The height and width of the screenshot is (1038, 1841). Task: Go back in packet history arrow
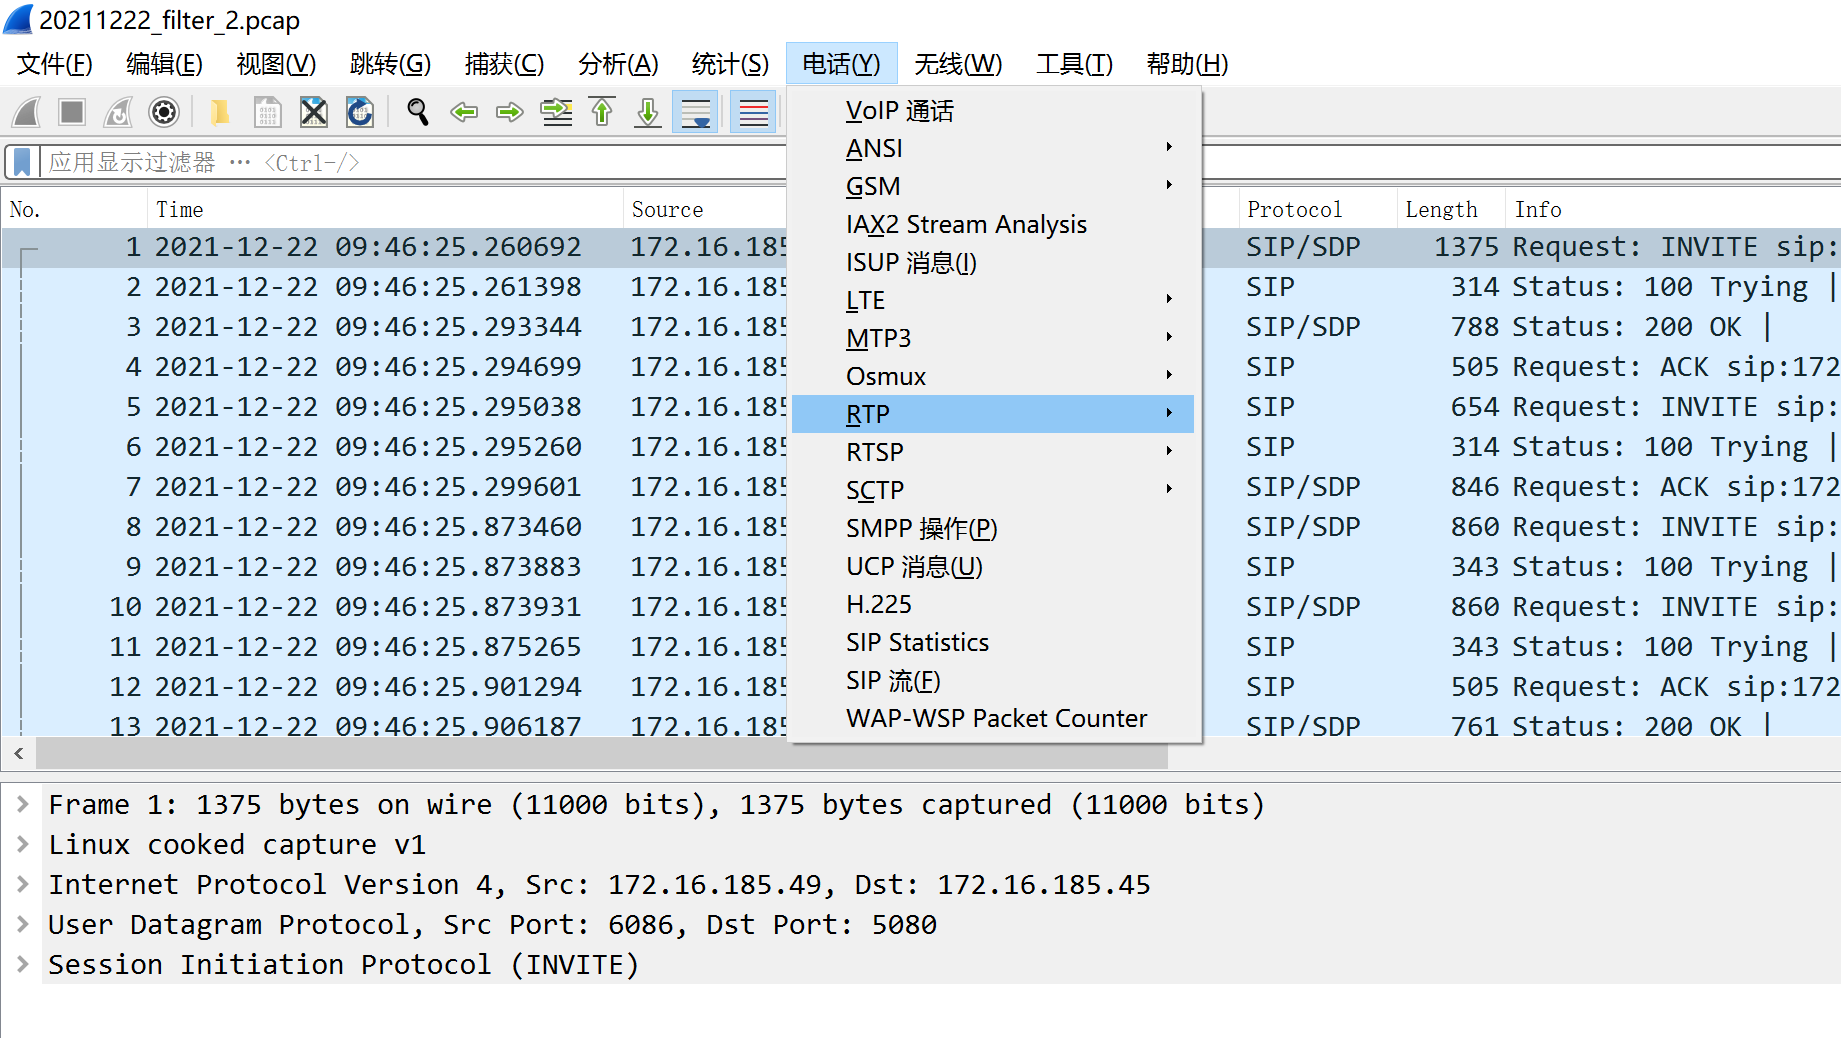[463, 112]
